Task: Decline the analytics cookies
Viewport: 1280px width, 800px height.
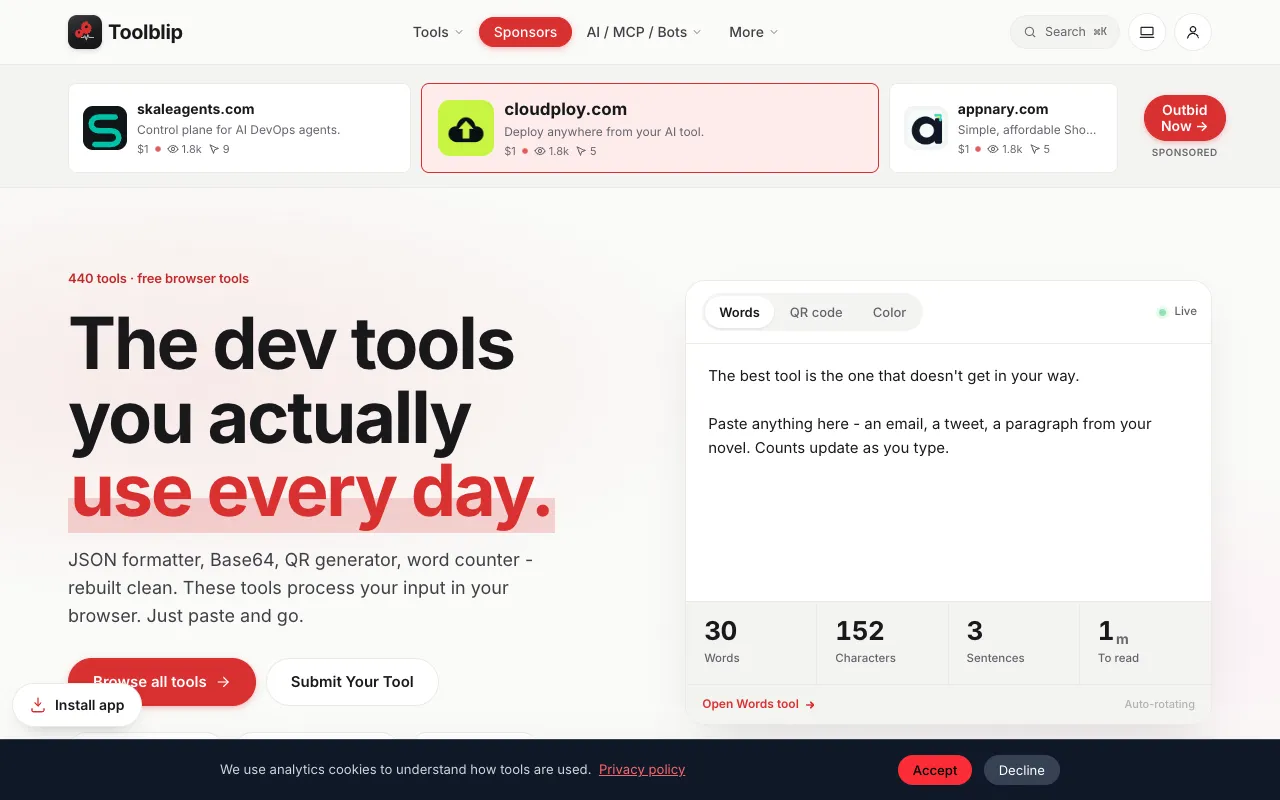Action: point(1022,770)
